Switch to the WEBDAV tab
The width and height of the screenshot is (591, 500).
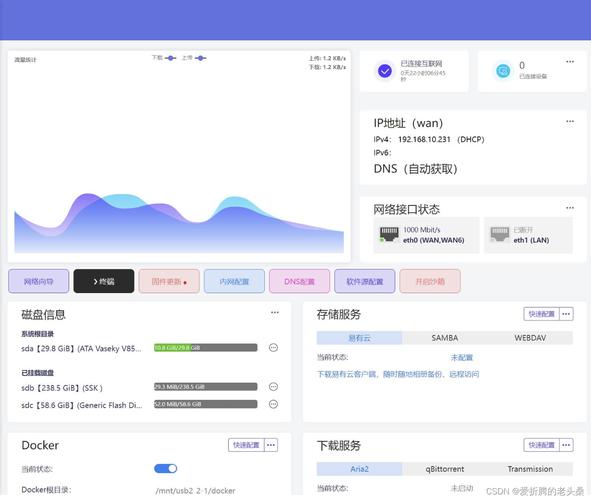coord(530,338)
